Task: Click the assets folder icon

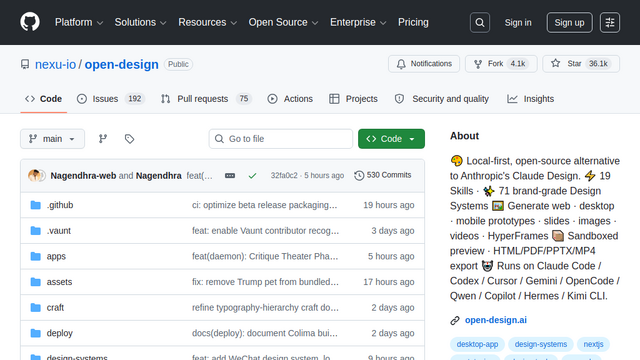Action: coord(36,282)
